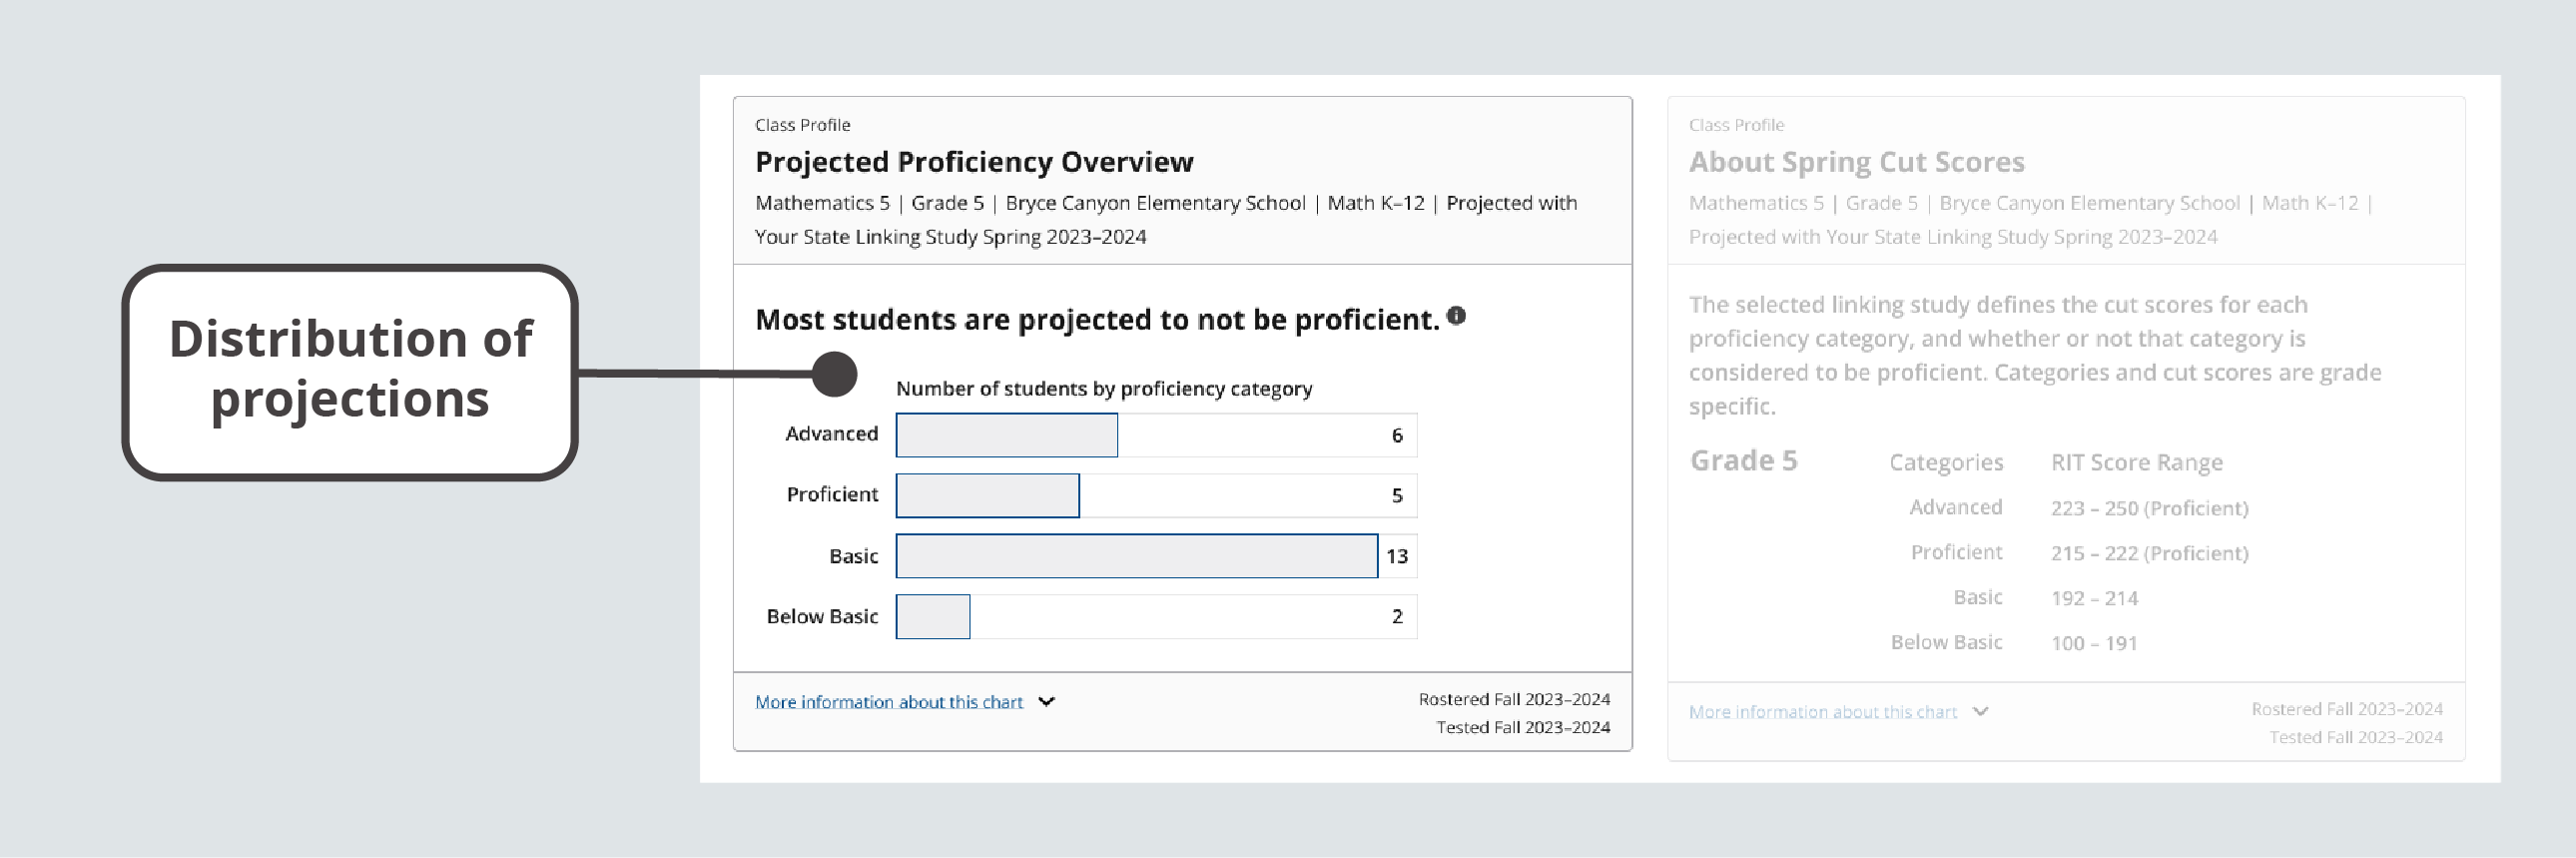Select the Class Profile label on the overview card

802,125
